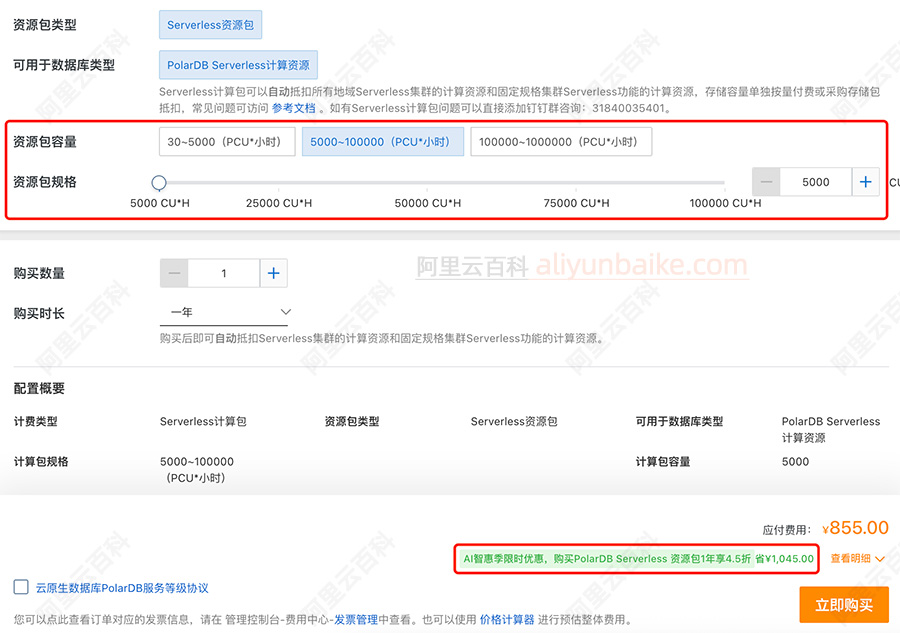Select the PolarDB Serverless计算资源 database type tab

[238, 63]
